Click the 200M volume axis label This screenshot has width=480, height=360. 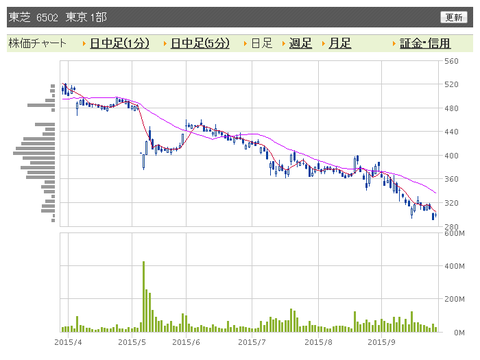[454, 299]
